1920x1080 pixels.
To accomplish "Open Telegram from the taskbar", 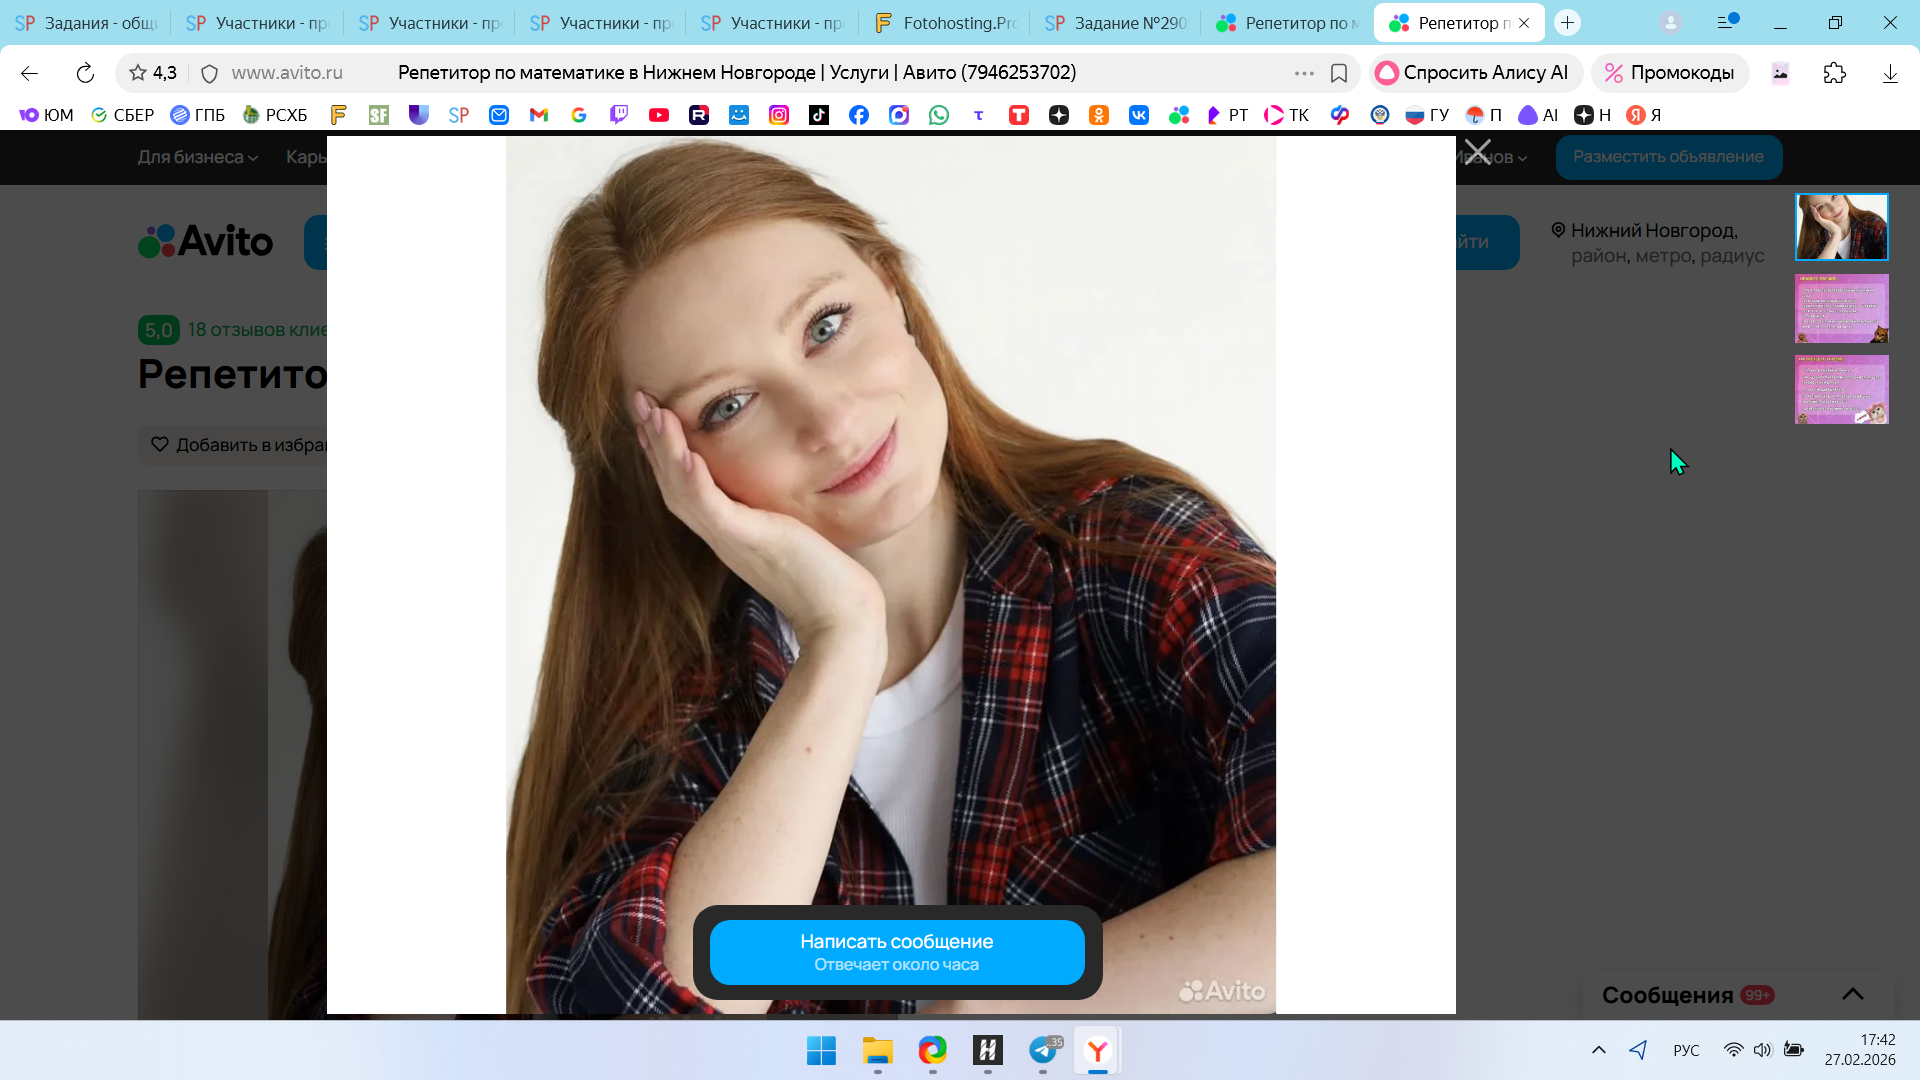I will (x=1043, y=1051).
